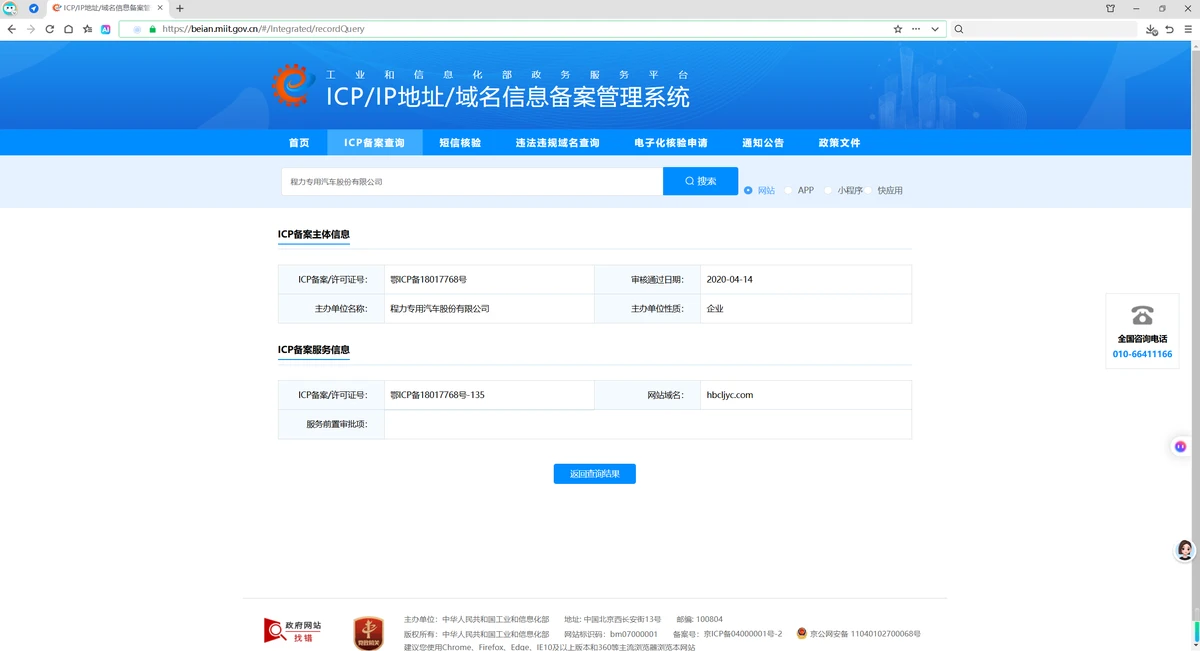Viewport: 1200px width, 651px height.
Task: Expand the address bar dropdown chevron
Action: (x=935, y=29)
